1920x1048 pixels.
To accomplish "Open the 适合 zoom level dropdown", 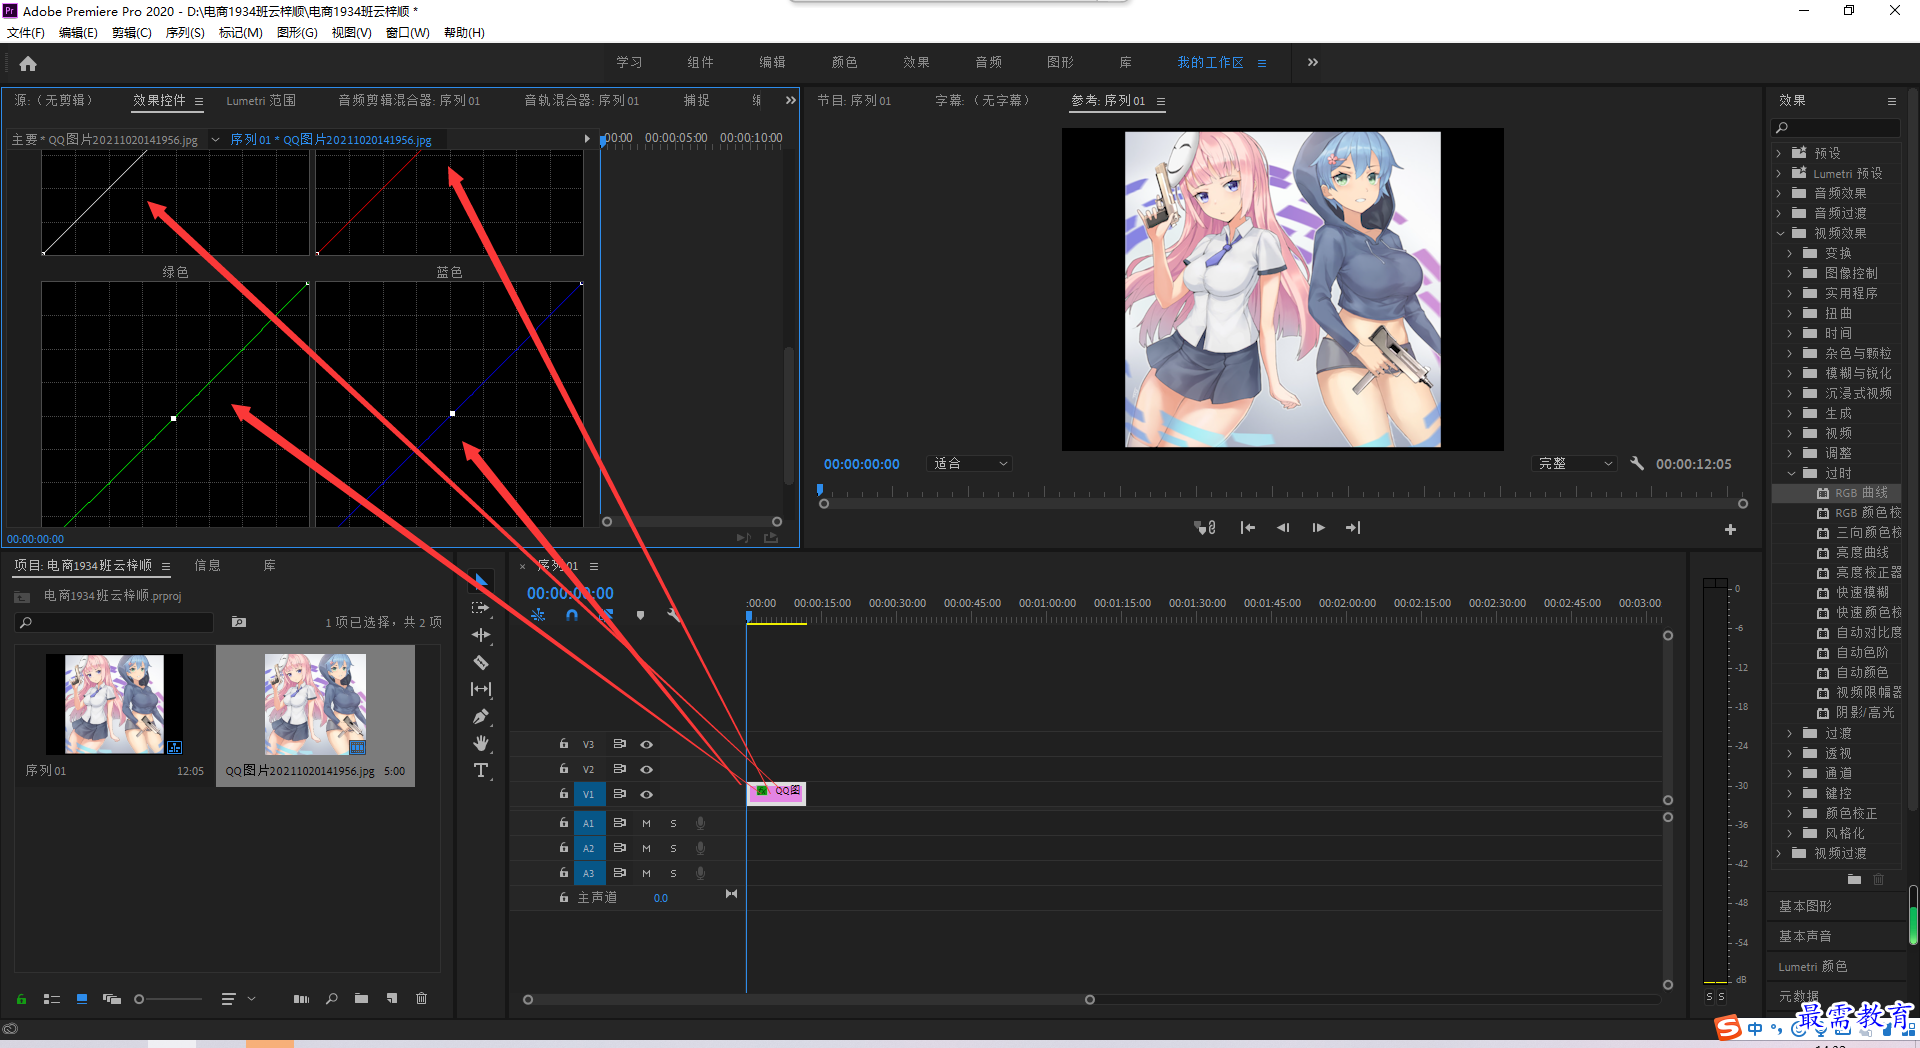I will (970, 463).
